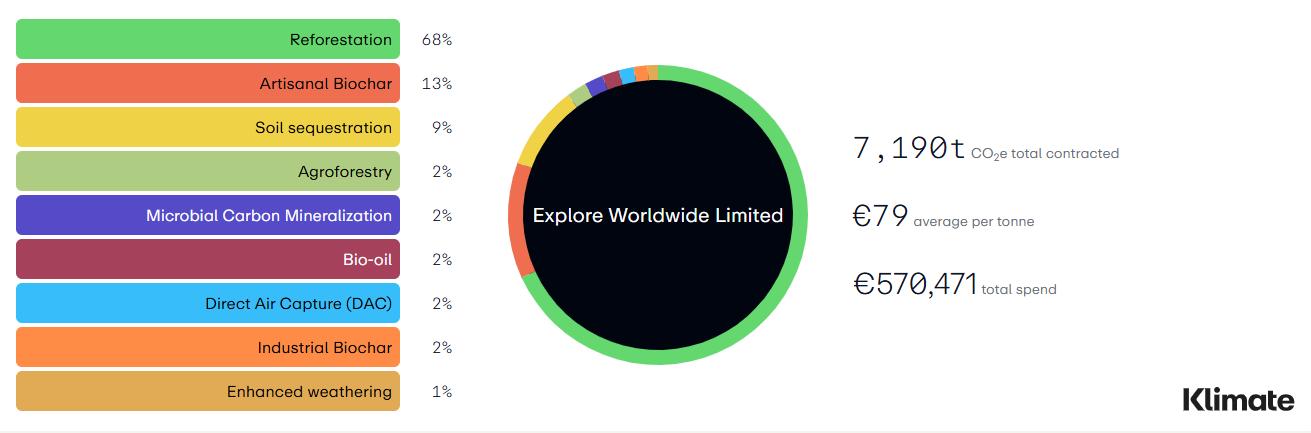Click the 68% Reforestation percentage label
This screenshot has height=433, width=1311.
tap(437, 40)
